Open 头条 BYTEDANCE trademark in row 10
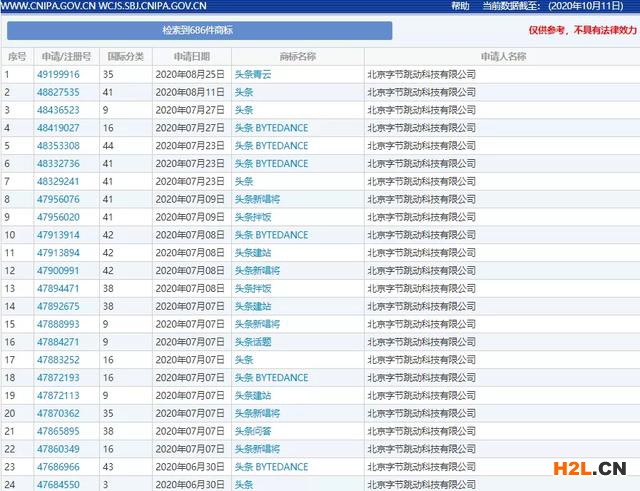Image resolution: width=640 pixels, height=491 pixels. click(271, 235)
